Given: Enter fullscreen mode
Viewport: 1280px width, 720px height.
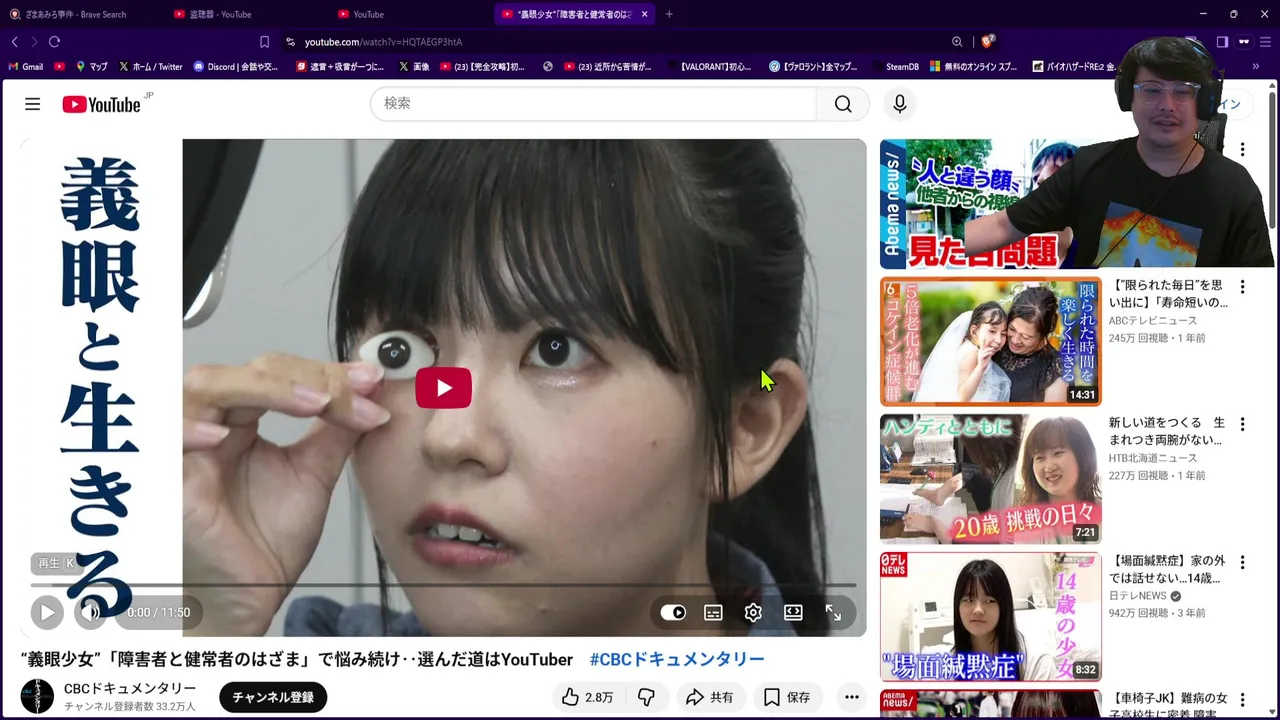Looking at the screenshot, I should 833,613.
